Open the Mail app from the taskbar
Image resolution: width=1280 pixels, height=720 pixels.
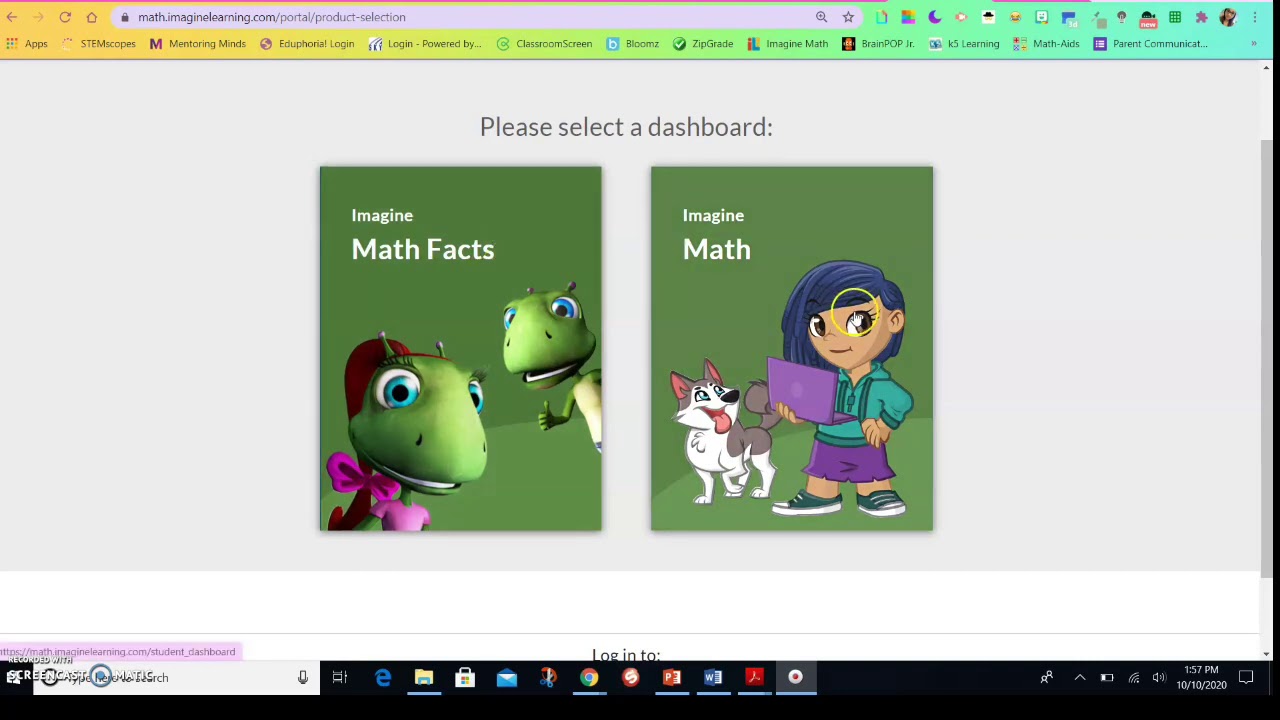(x=507, y=678)
